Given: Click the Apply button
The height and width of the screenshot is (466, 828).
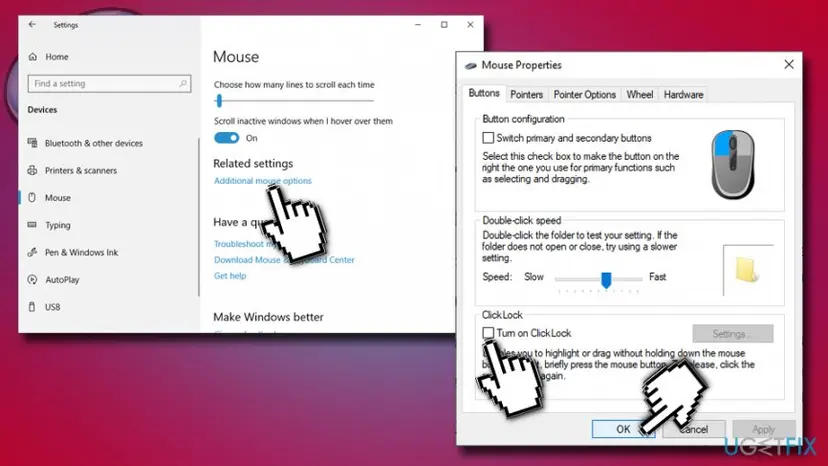Looking at the screenshot, I should 763,429.
